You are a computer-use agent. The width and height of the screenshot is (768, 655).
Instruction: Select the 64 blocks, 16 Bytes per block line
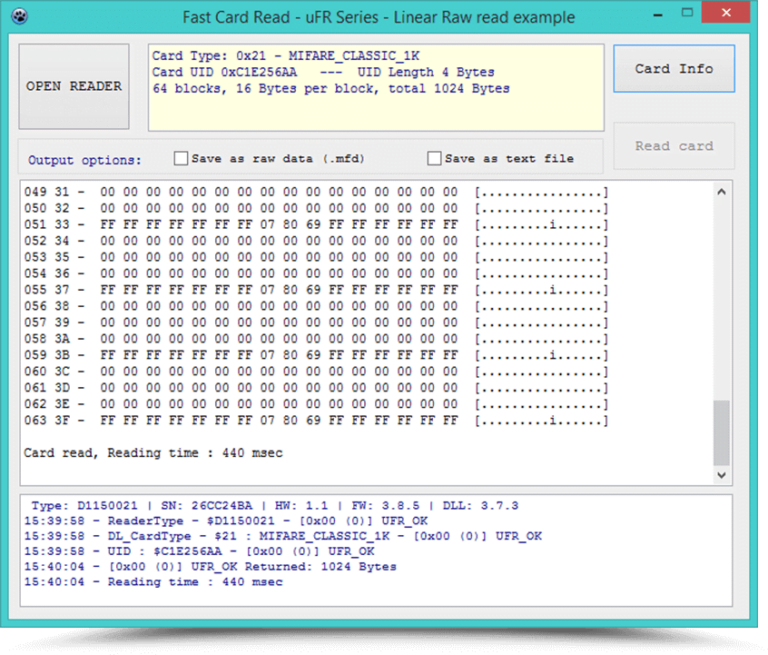[331, 89]
